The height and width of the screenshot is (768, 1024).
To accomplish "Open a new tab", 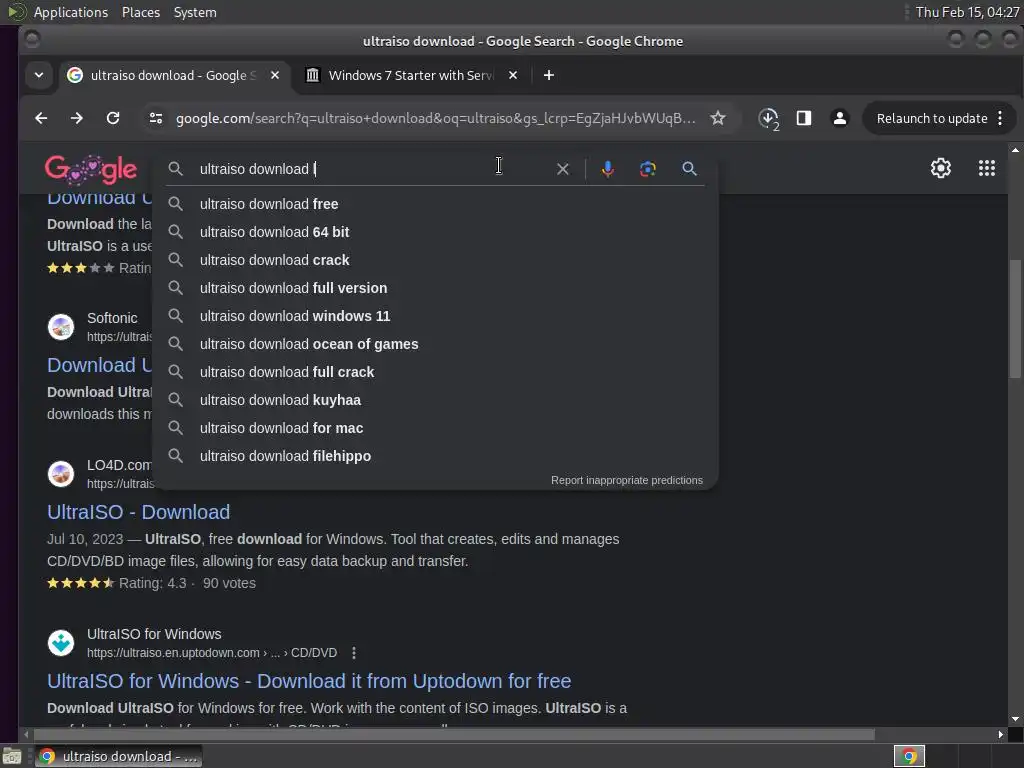I will pos(549,75).
